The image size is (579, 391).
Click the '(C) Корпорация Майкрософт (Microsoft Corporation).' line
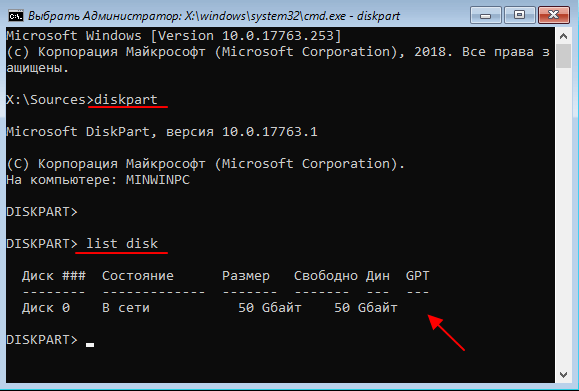pos(206,164)
